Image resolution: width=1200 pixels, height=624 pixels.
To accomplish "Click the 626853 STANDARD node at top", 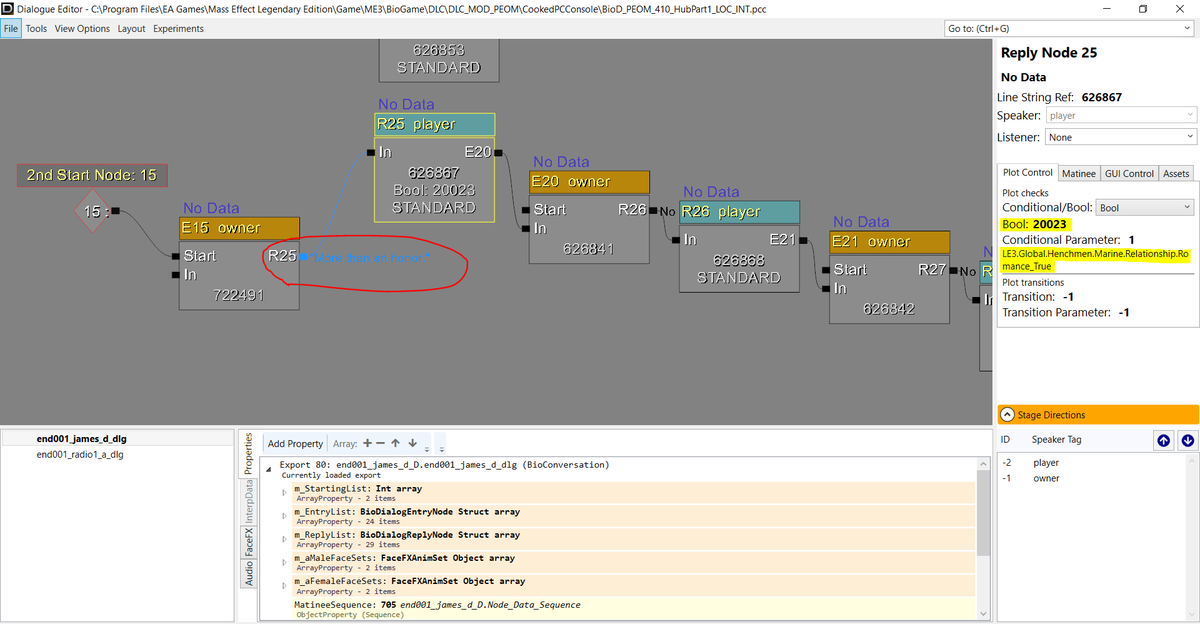I will click(438, 59).
